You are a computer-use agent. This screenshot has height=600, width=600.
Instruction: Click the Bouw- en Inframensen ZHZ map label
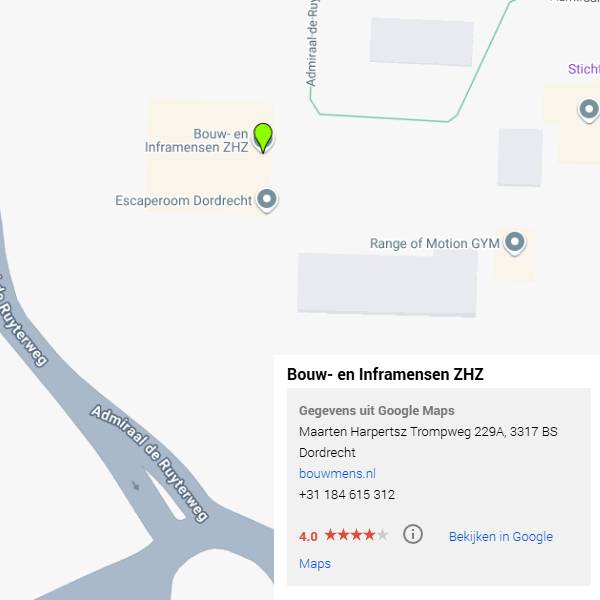click(x=196, y=140)
